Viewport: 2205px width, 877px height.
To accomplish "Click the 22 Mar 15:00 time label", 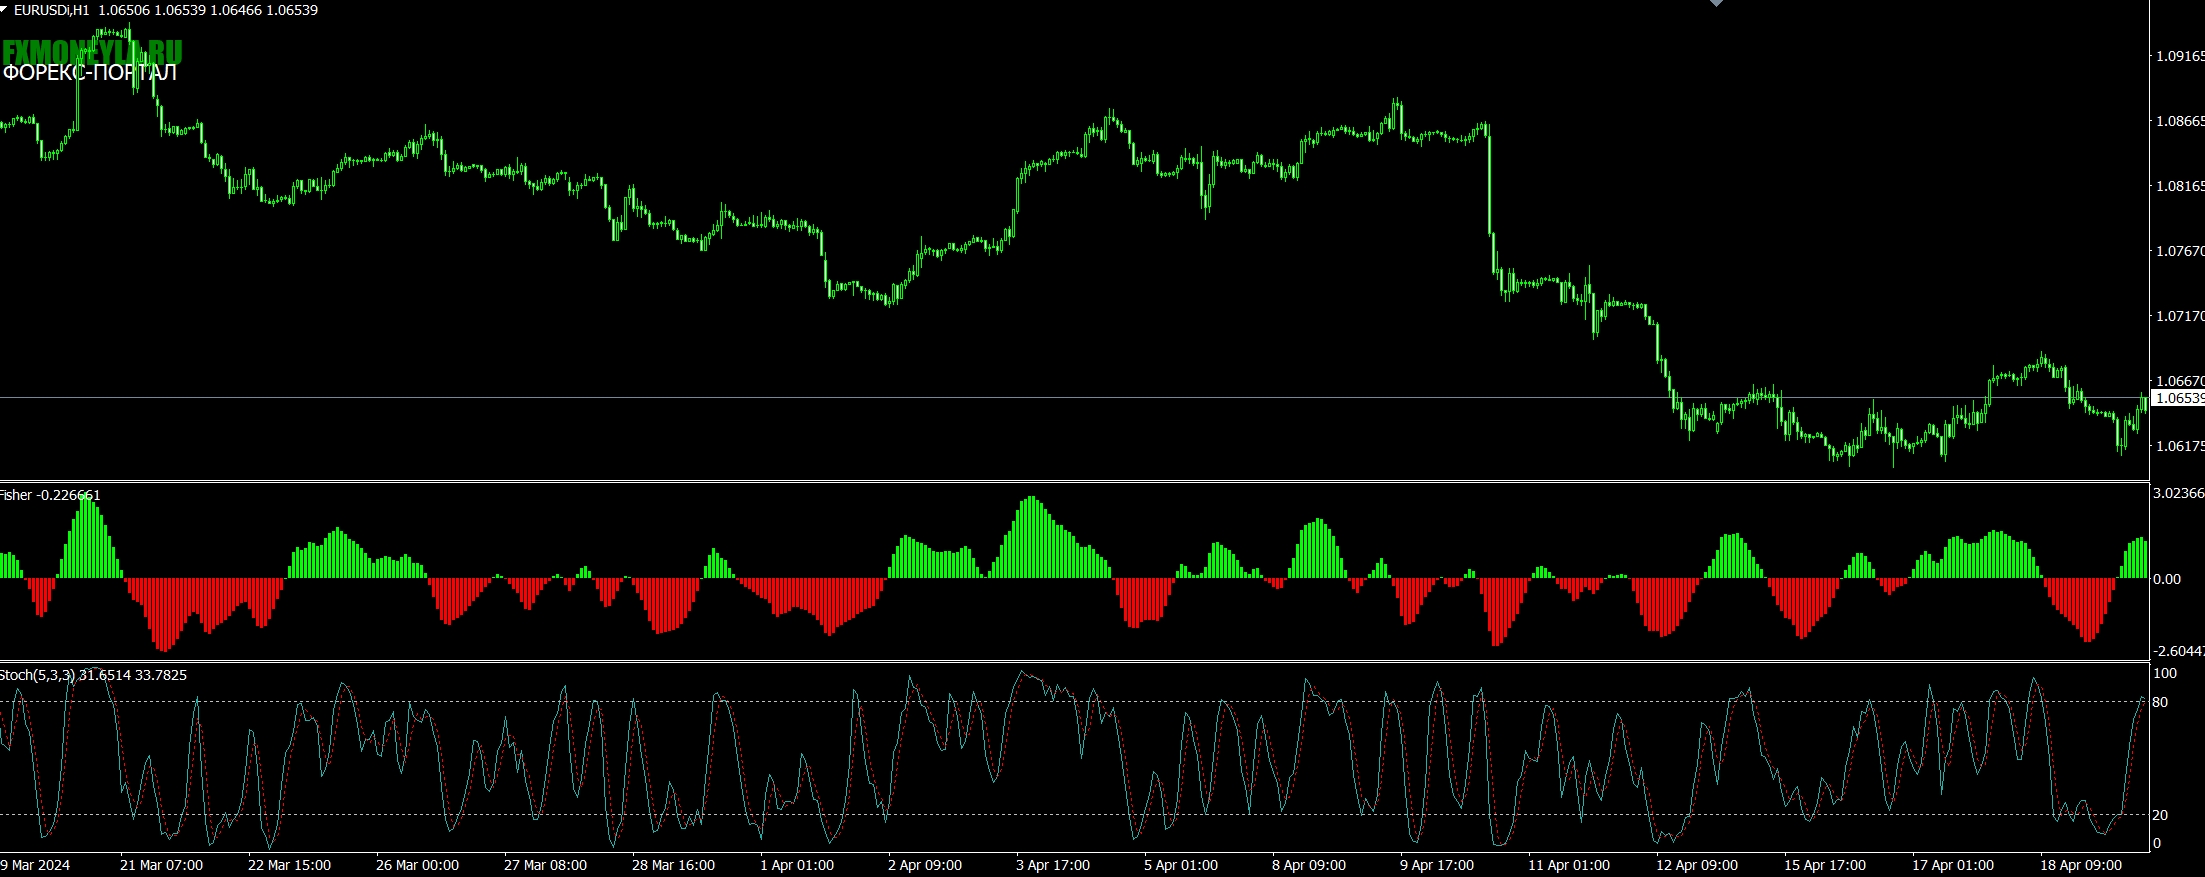I will click(289, 865).
